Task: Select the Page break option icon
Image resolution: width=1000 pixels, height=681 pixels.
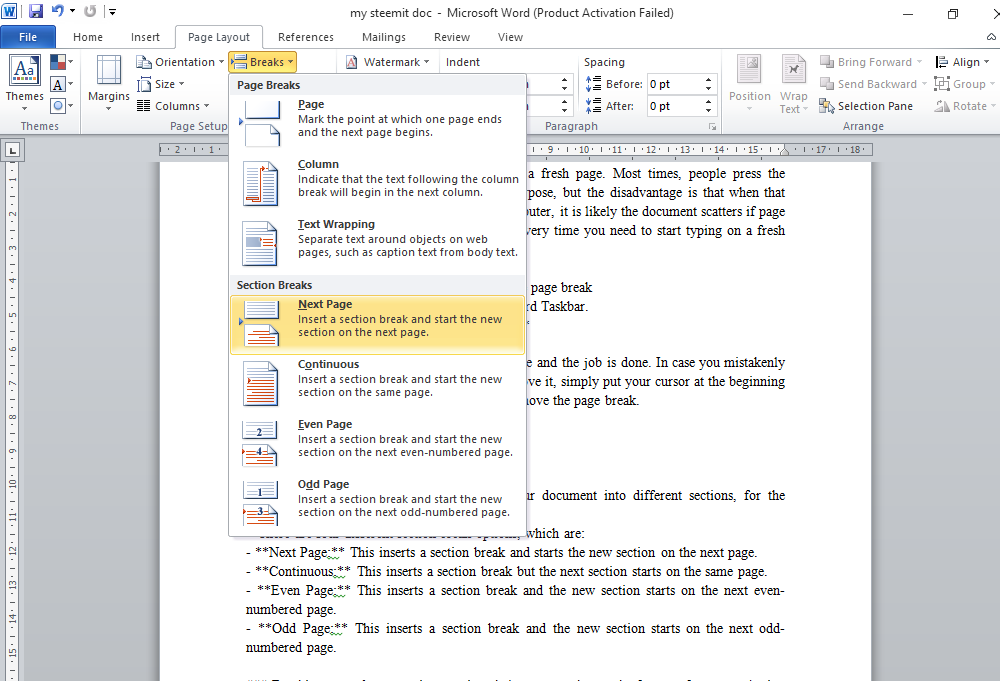Action: tap(261, 120)
